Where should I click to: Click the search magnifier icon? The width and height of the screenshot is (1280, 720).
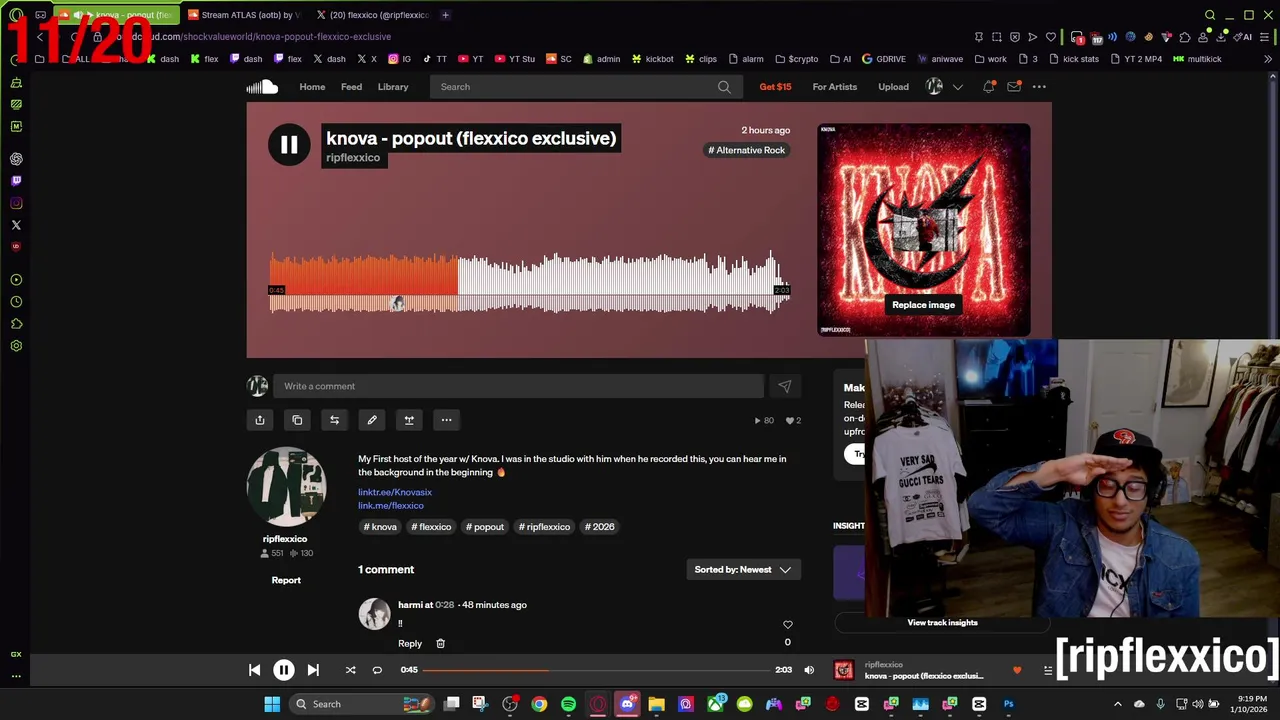click(x=724, y=87)
